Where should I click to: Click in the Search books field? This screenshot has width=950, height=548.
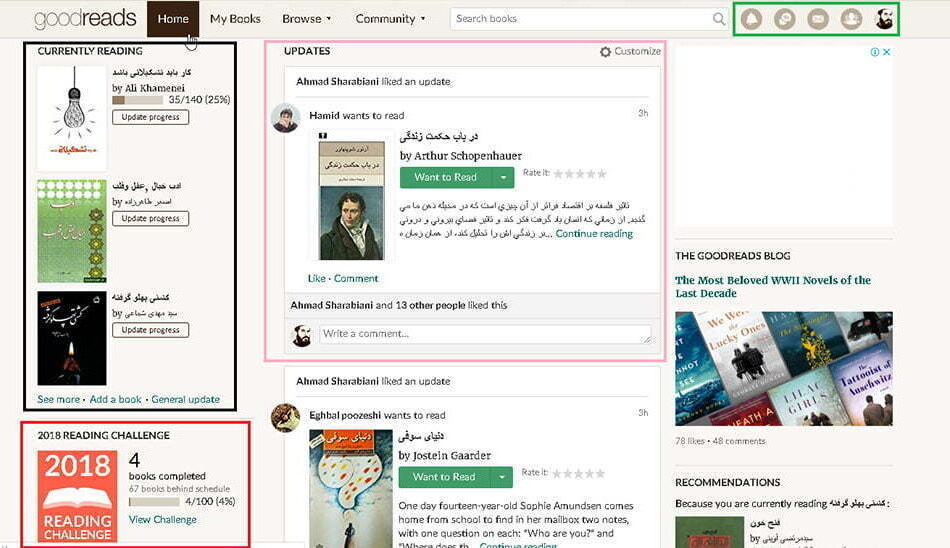coord(582,19)
